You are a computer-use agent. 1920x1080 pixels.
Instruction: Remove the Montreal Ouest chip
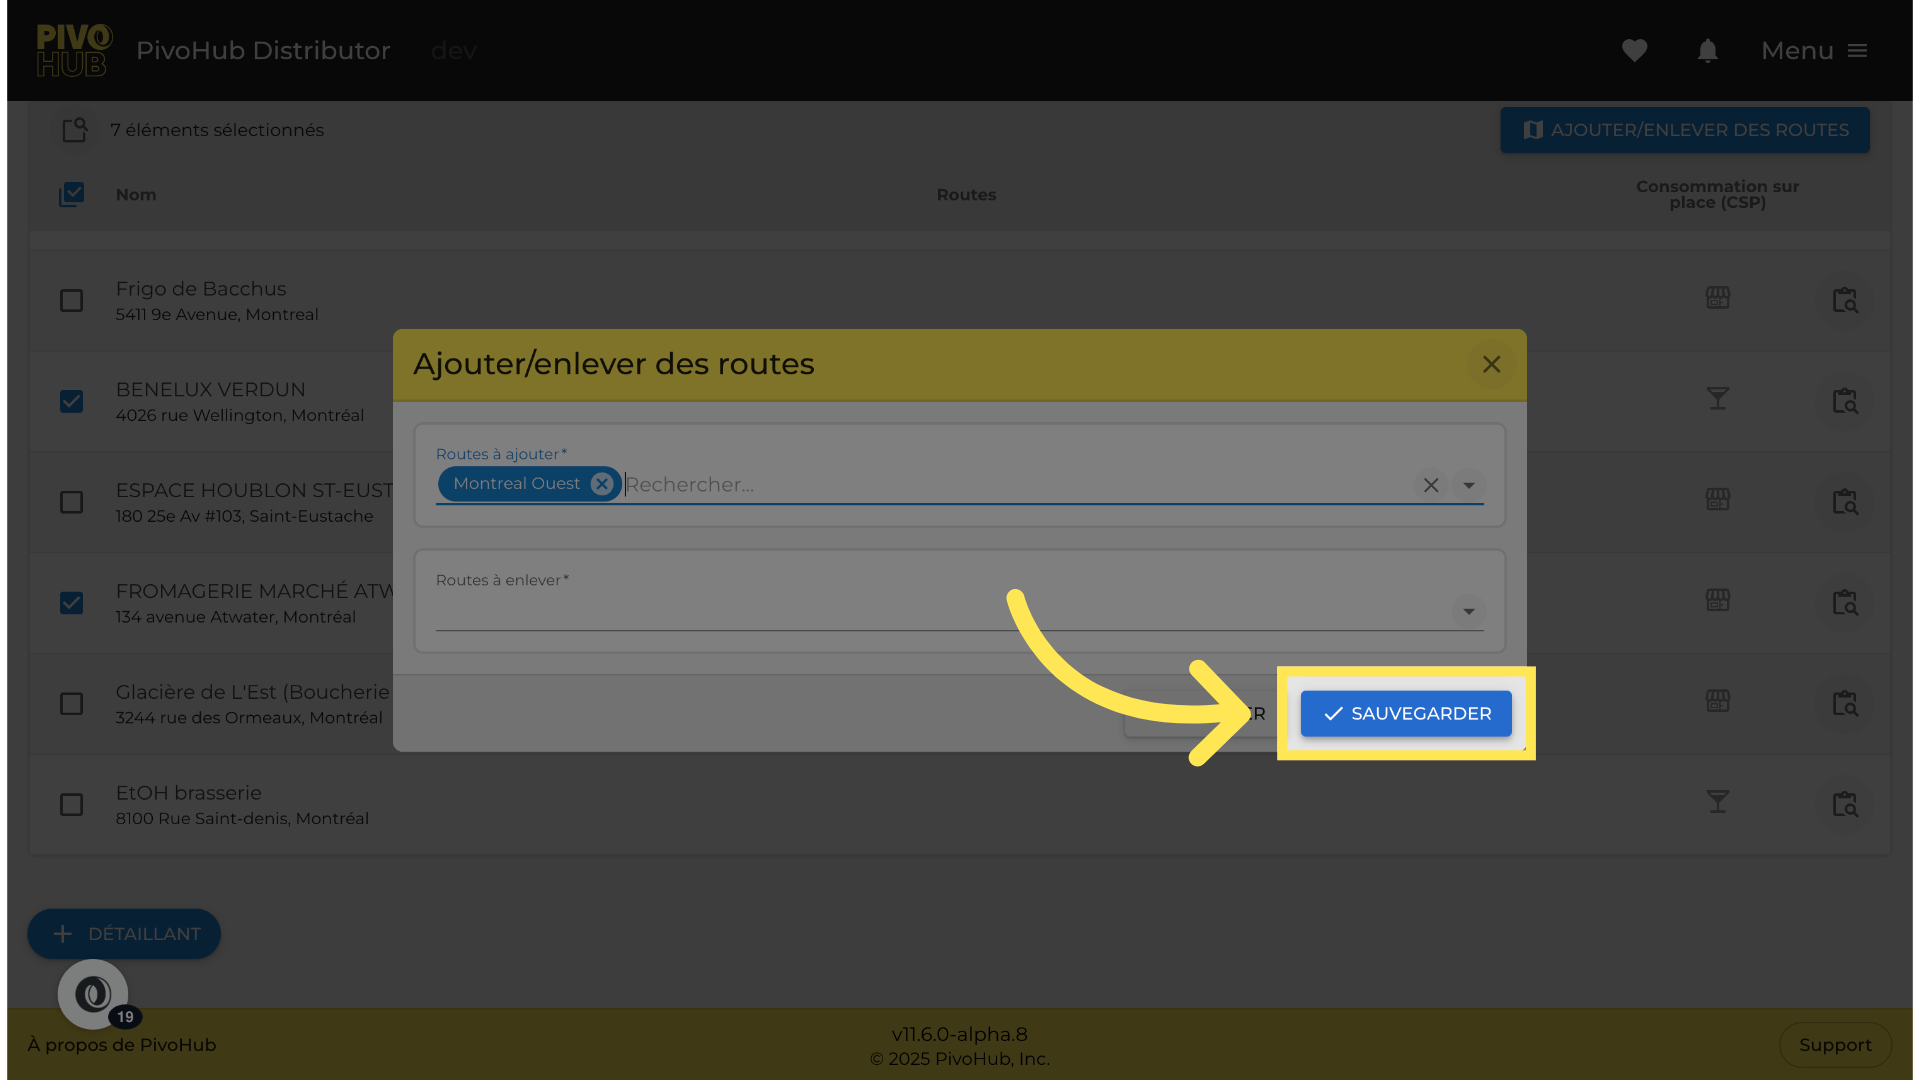click(x=601, y=484)
